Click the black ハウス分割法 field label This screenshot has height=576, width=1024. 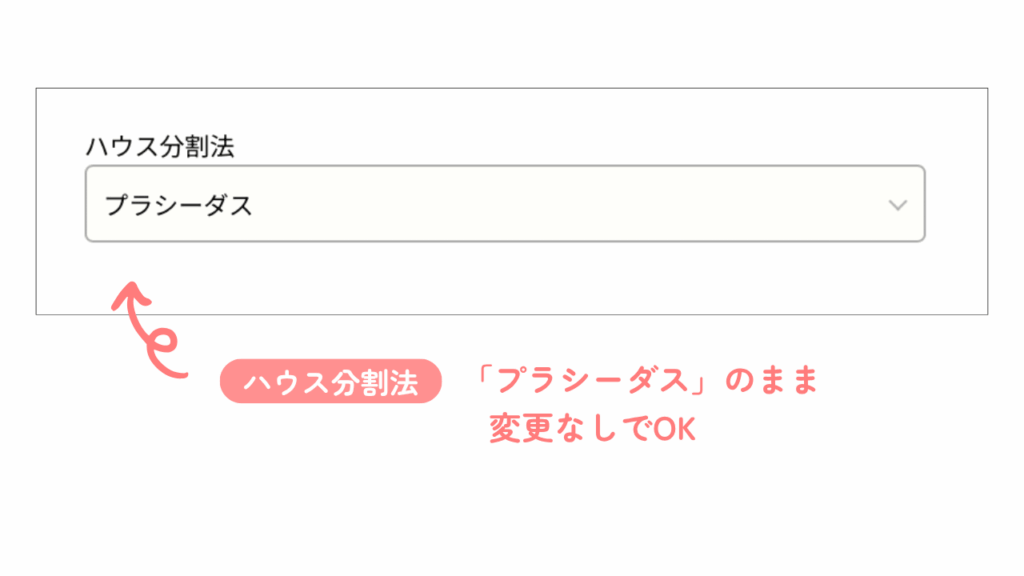(x=160, y=146)
